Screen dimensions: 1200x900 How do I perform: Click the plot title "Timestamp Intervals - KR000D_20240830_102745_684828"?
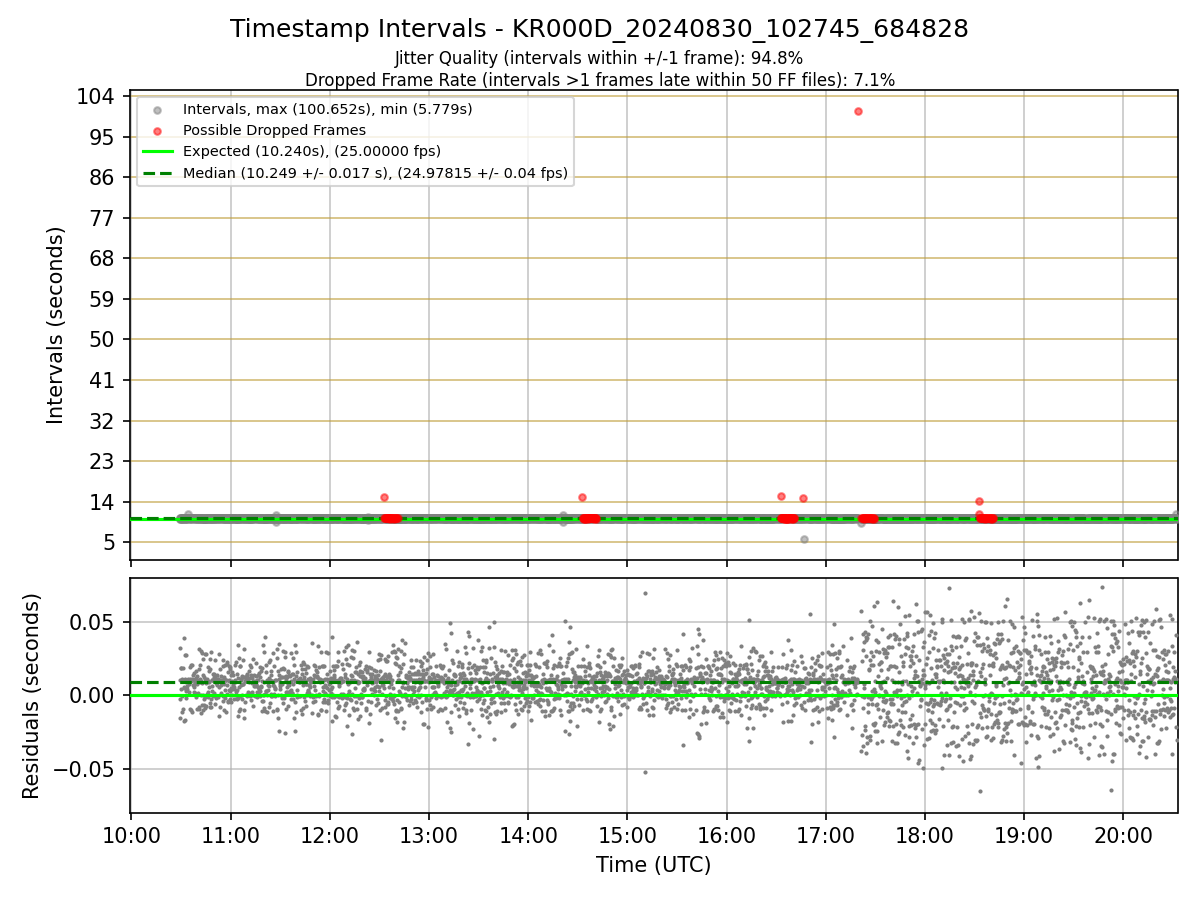[599, 29]
